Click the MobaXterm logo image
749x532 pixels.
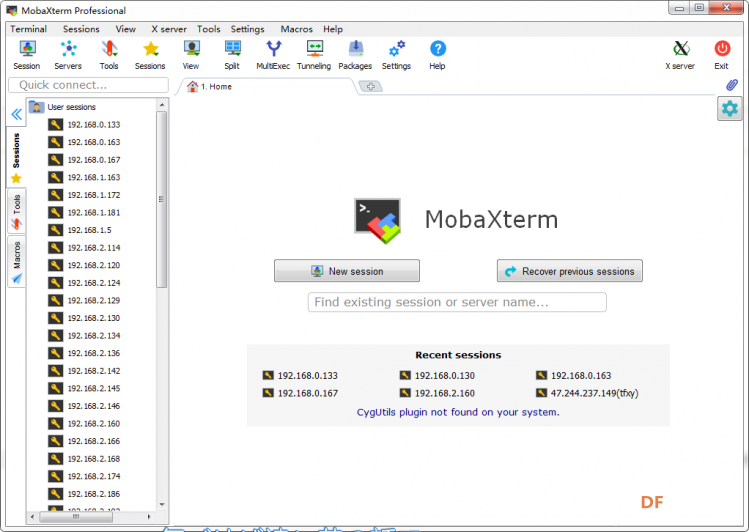pos(377,221)
